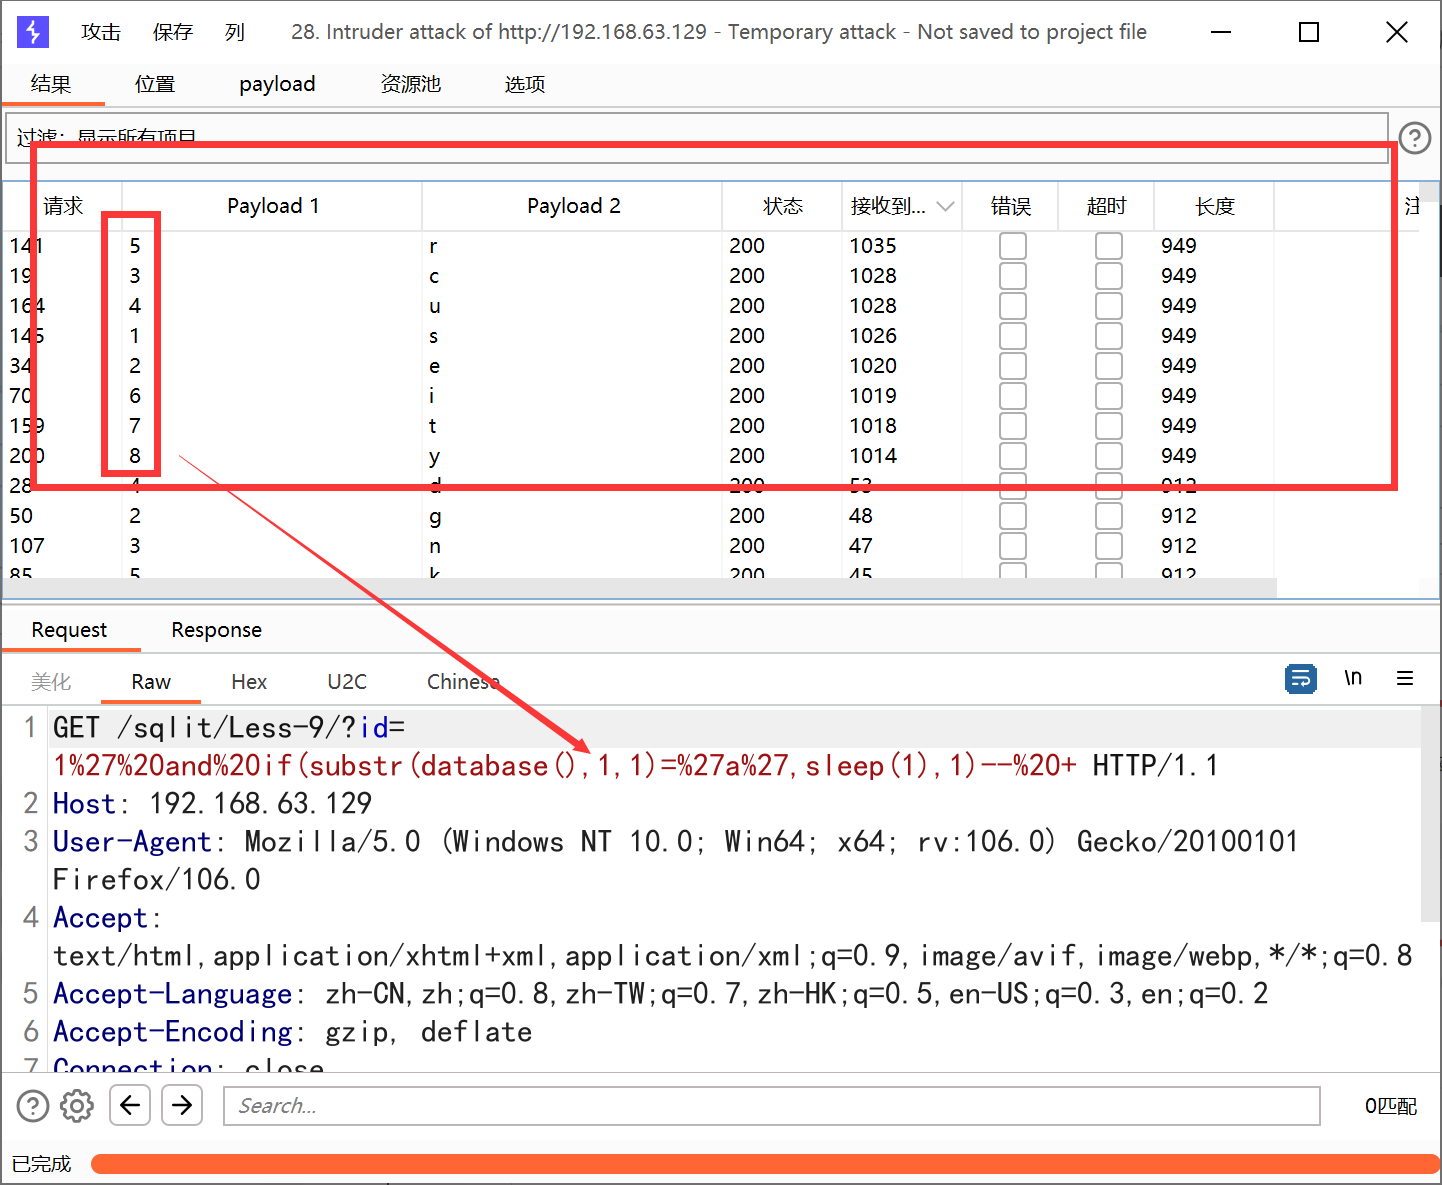The width and height of the screenshot is (1442, 1185).
Task: Switch to the Hex view tab
Action: [x=249, y=682]
